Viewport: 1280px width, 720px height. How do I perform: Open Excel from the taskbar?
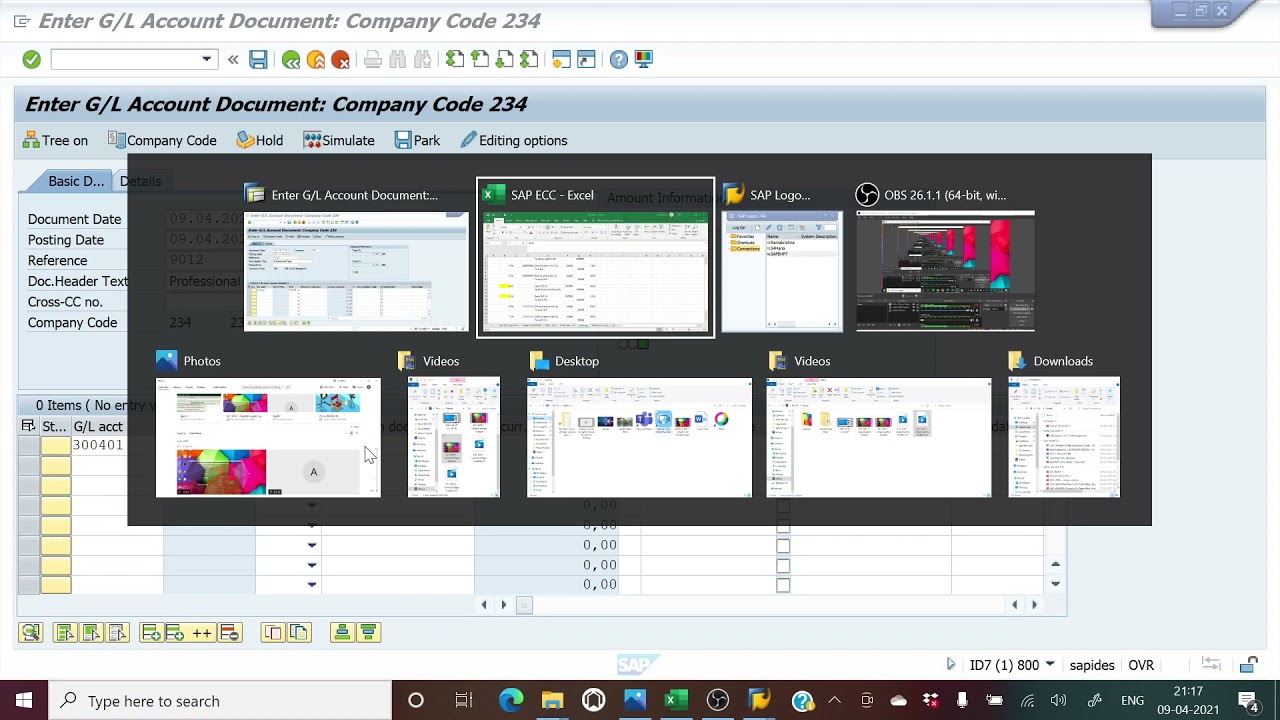point(676,701)
